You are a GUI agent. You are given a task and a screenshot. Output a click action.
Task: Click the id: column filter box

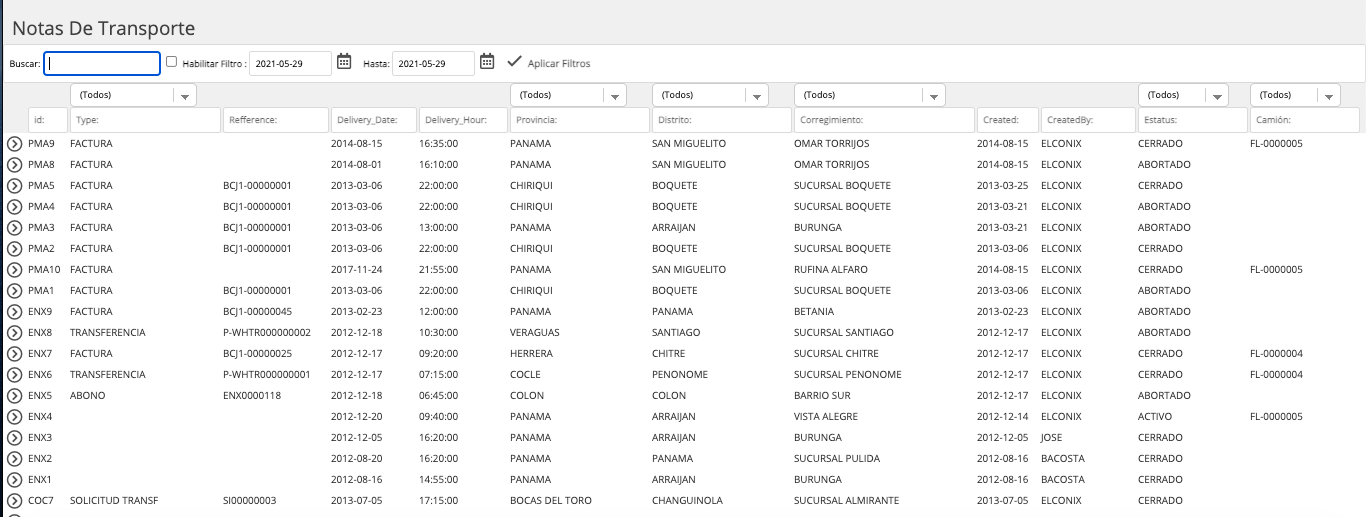pyautogui.click(x=48, y=120)
